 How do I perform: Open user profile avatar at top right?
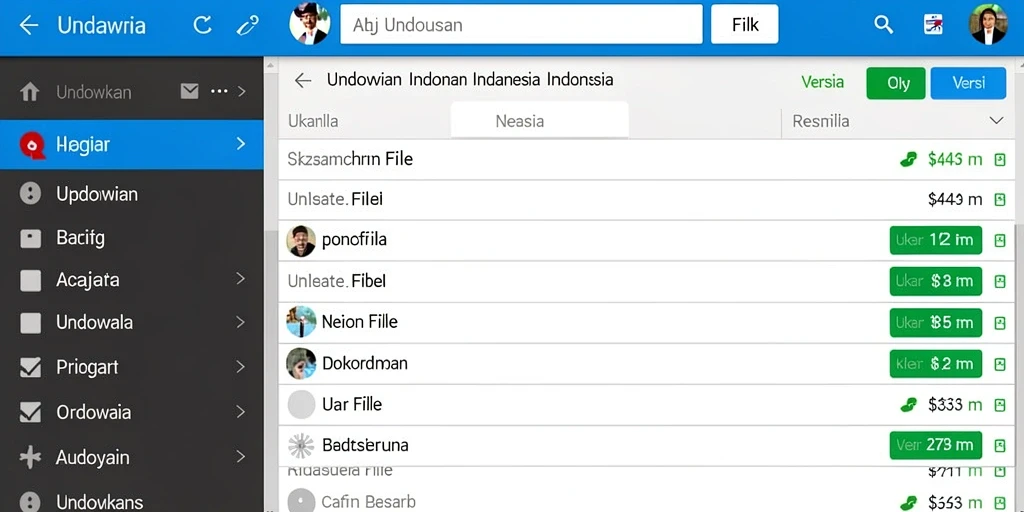[x=987, y=24]
